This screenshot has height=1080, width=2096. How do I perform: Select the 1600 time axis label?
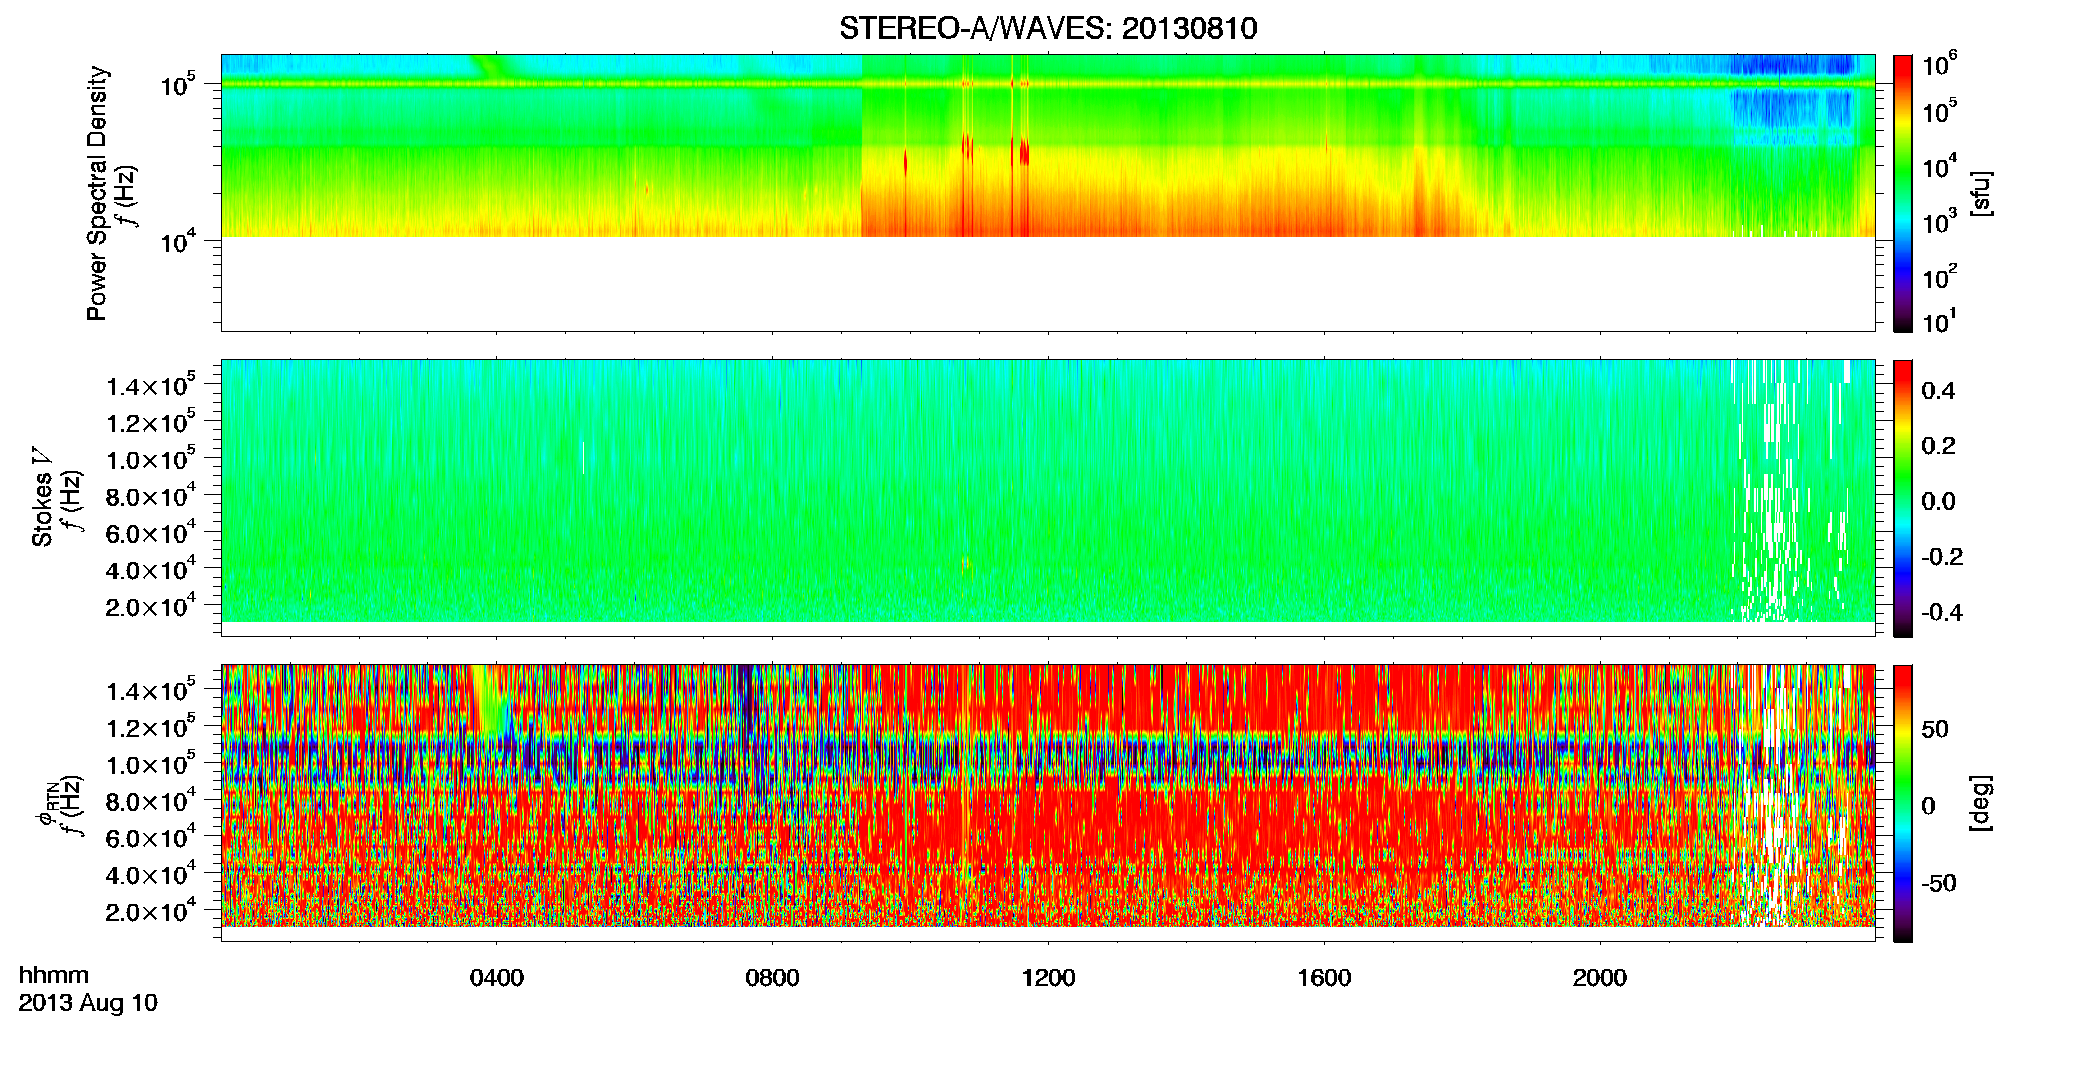(x=1324, y=978)
